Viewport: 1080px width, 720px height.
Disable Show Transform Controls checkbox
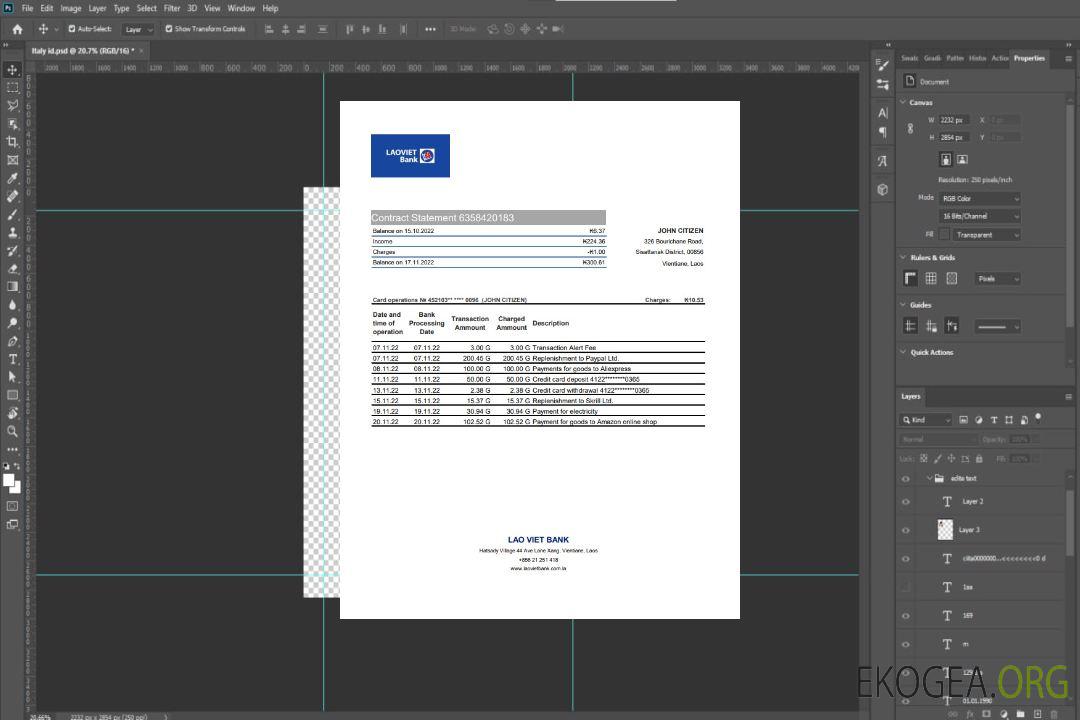tap(169, 29)
